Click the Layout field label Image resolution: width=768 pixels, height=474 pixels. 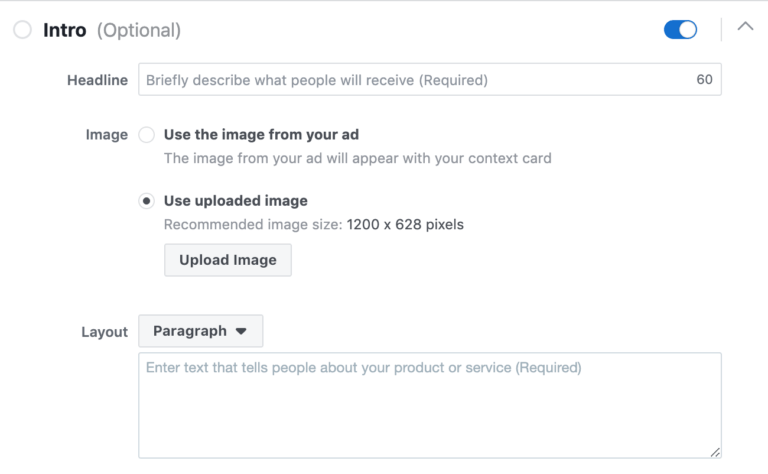104,332
